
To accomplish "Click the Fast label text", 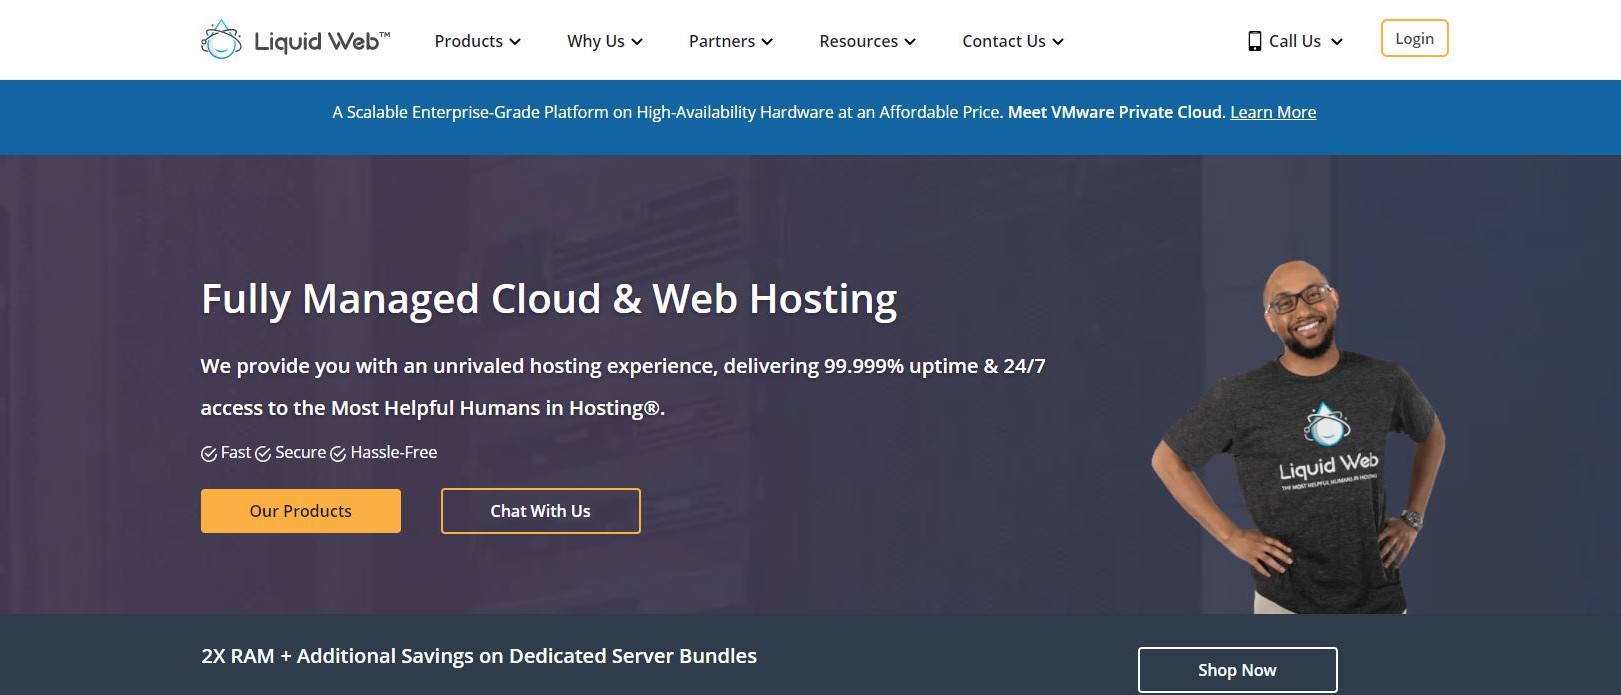I will (236, 452).
